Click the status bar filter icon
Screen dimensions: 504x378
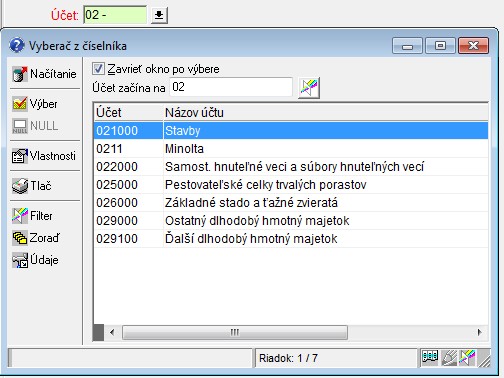467,358
